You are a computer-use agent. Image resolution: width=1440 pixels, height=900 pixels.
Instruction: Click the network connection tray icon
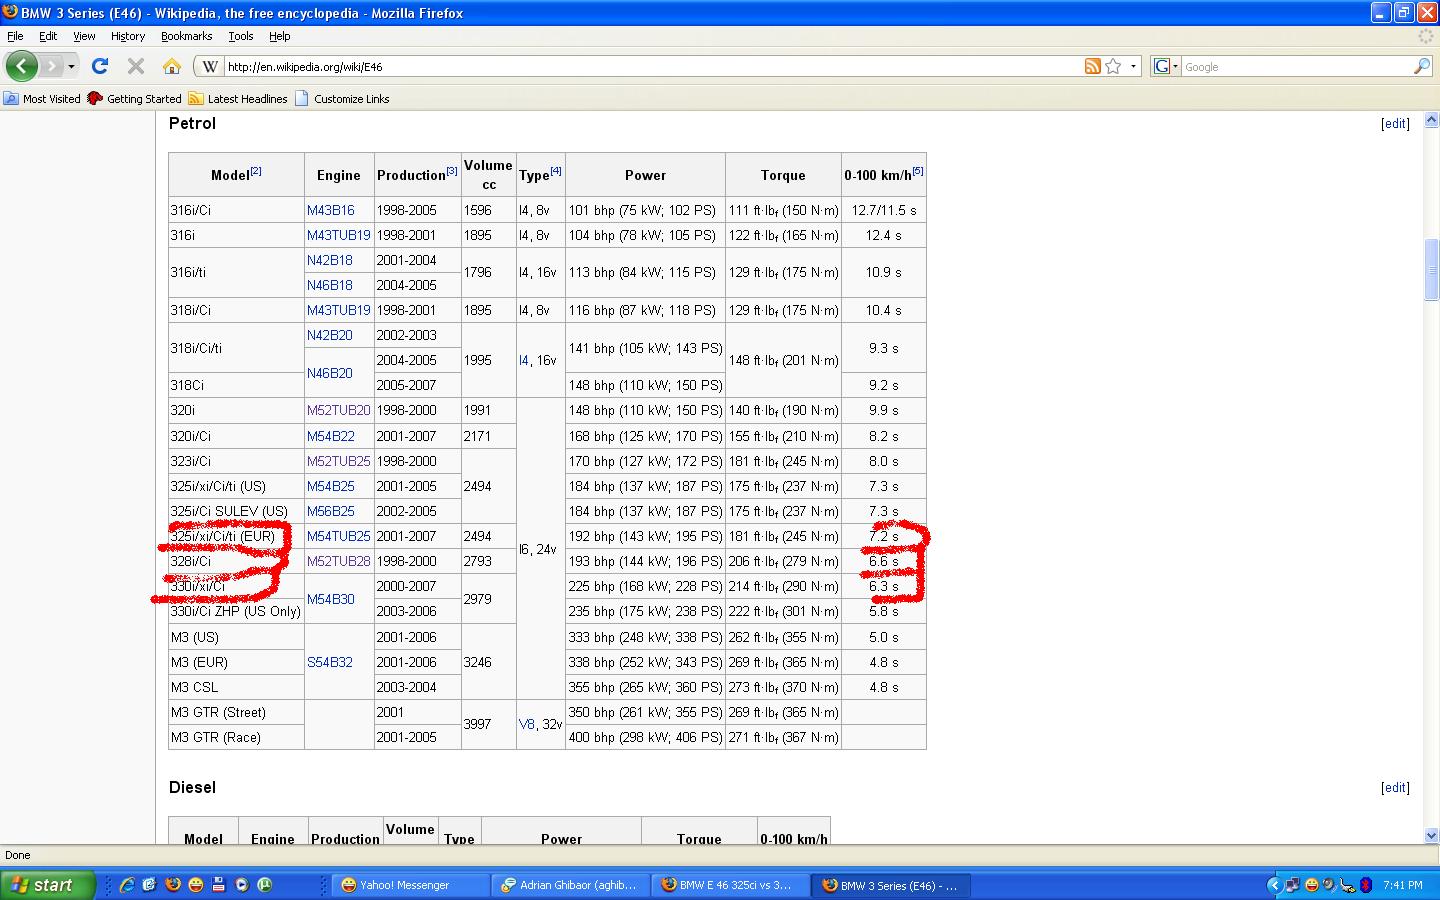click(1292, 885)
